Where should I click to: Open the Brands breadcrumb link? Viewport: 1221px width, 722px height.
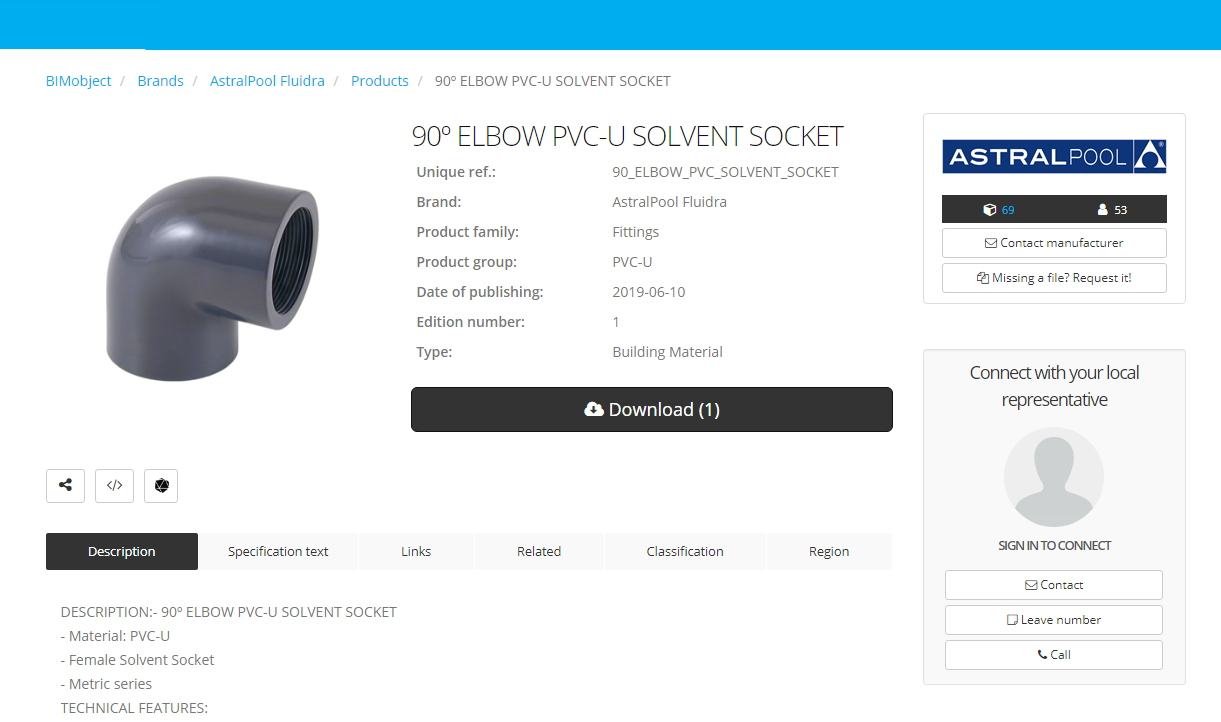click(x=161, y=81)
